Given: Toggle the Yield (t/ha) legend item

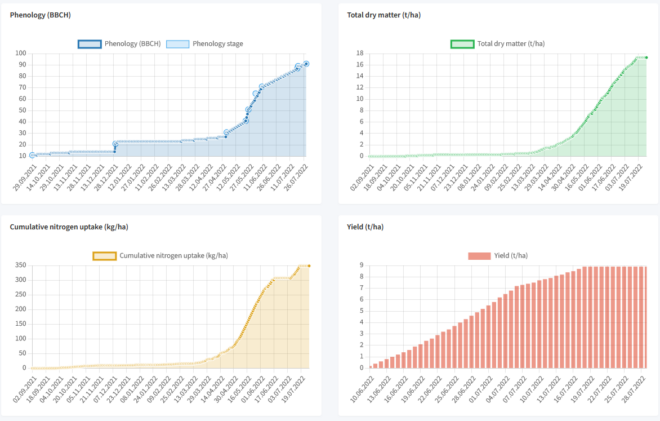Looking at the screenshot, I should click(498, 256).
